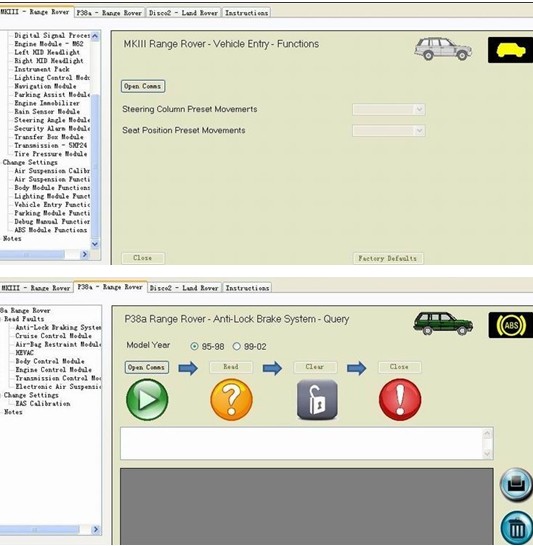
Task: Click the down arrow of the upper tree scrollbar
Action: [x=95, y=244]
